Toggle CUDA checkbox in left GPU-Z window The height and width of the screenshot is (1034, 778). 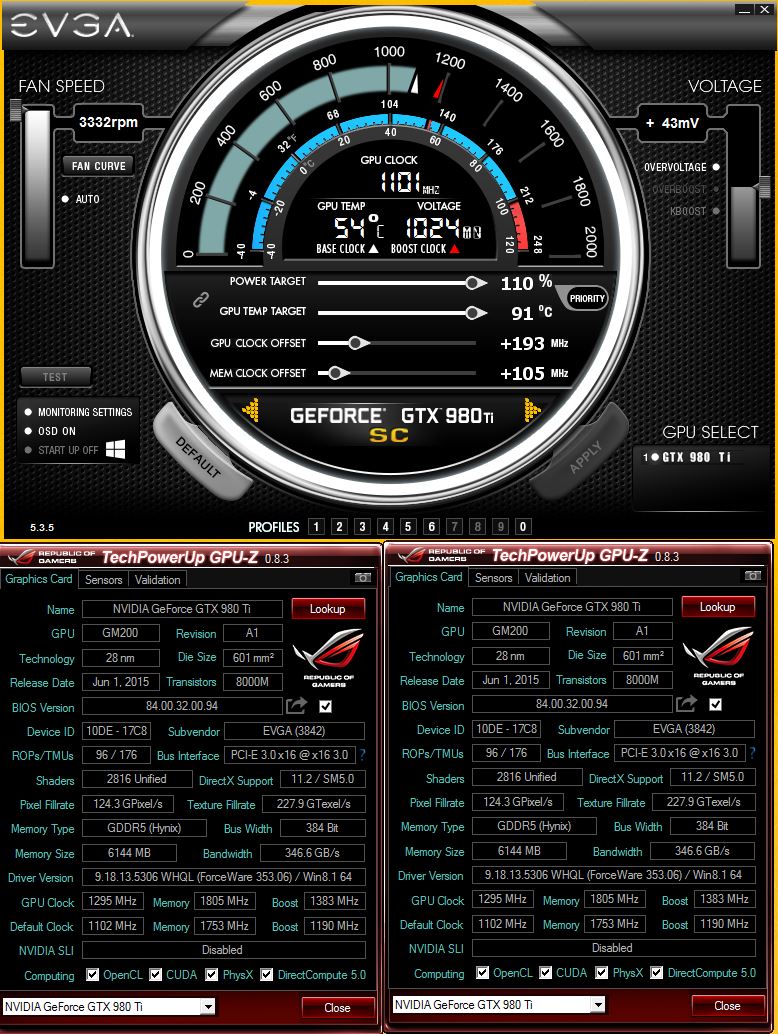click(156, 974)
